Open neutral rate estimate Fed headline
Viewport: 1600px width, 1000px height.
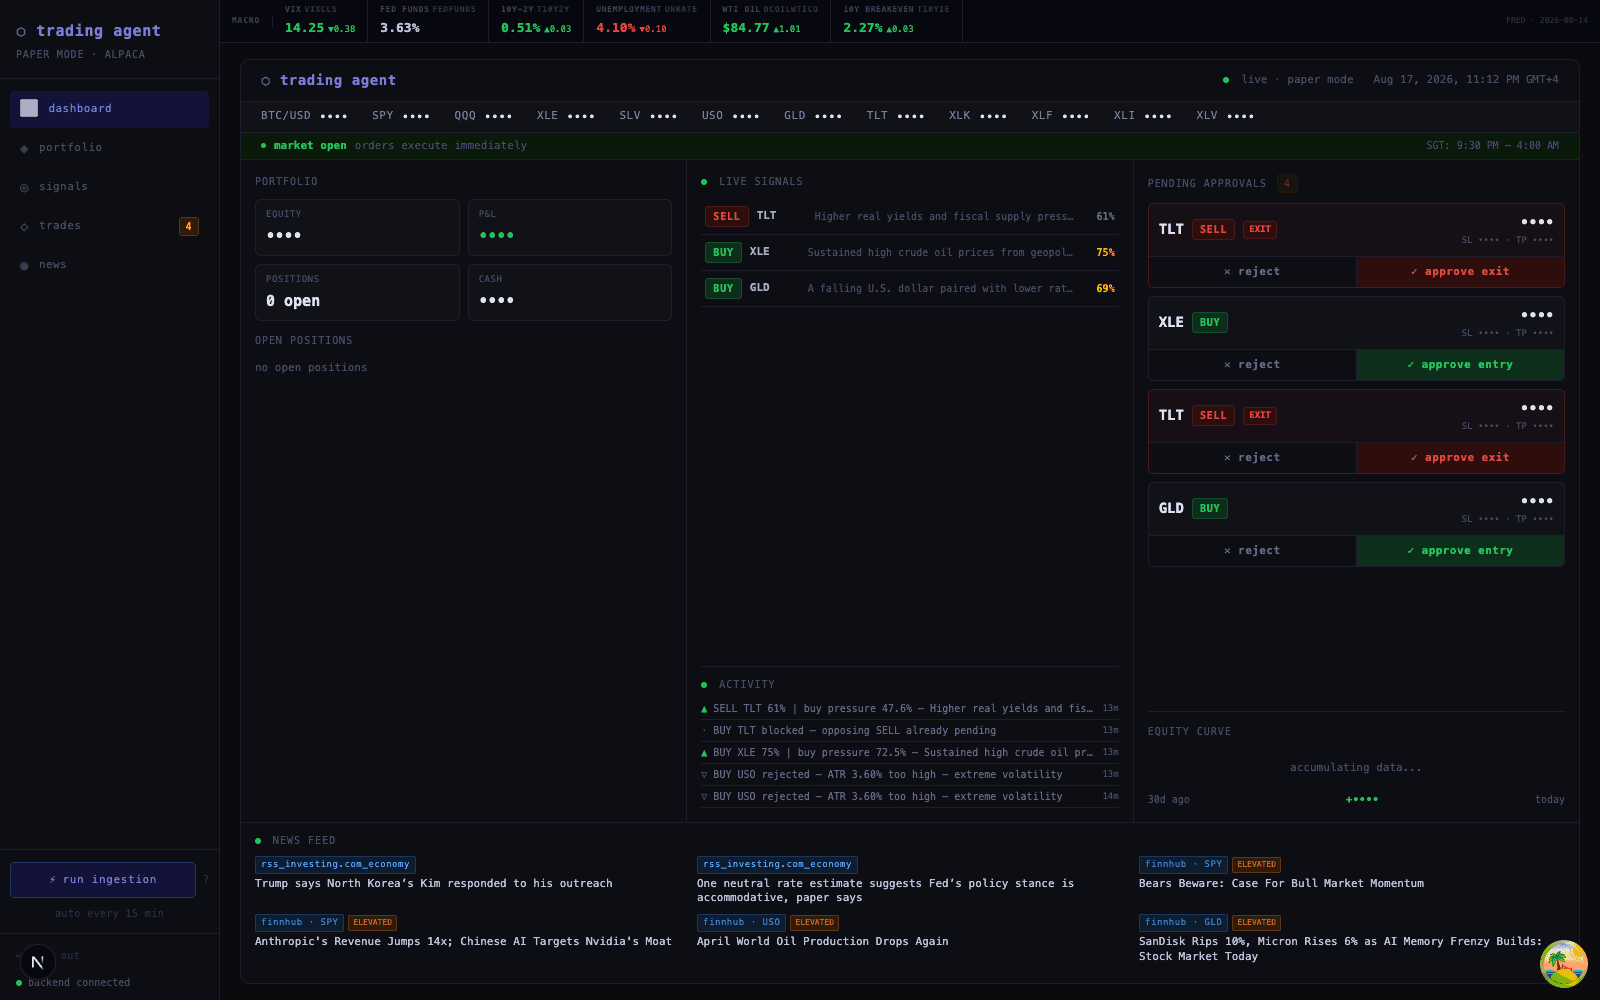click(x=885, y=891)
